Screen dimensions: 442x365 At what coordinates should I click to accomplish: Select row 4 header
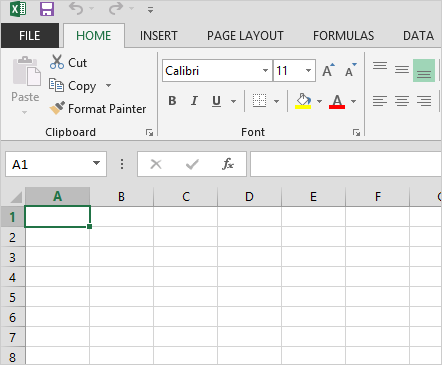pos(13,277)
